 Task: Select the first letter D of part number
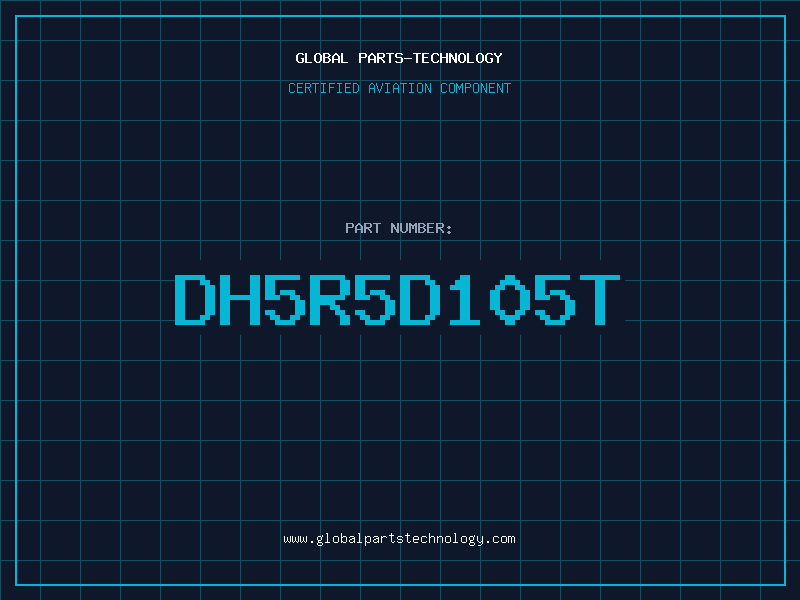(x=195, y=299)
